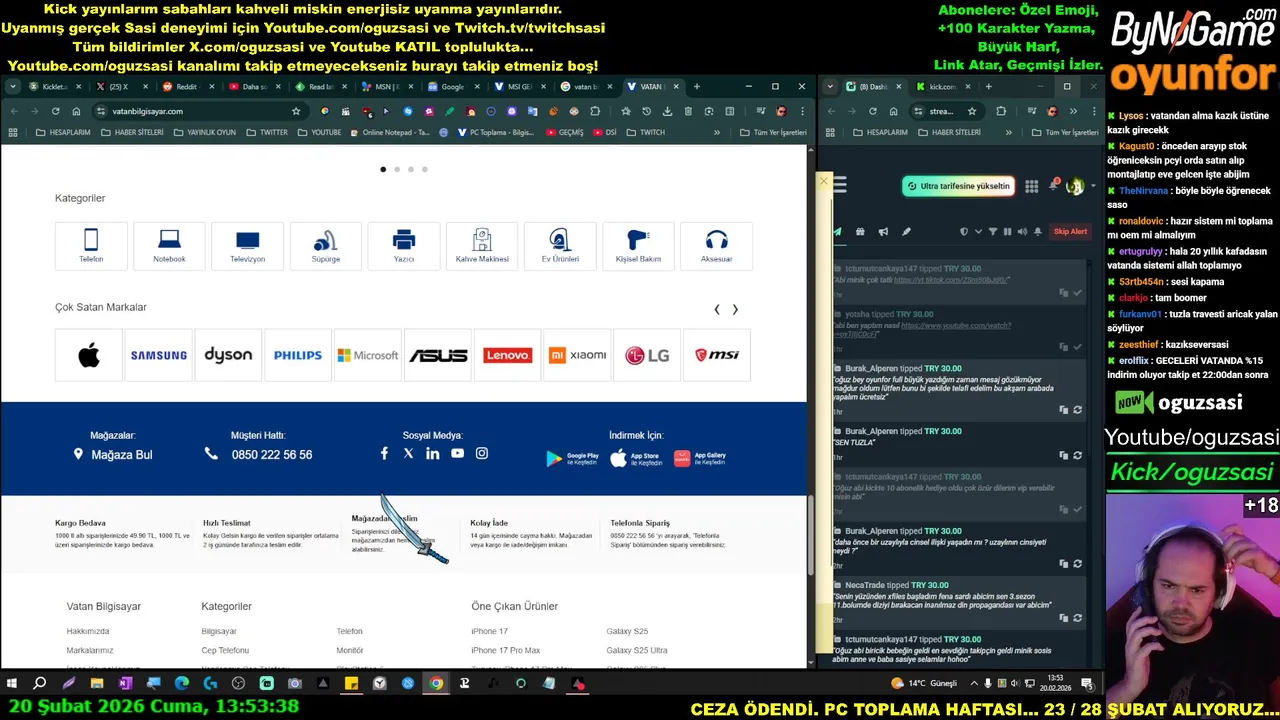Select the fourth carousel dot
This screenshot has width=1280, height=720.
425,170
